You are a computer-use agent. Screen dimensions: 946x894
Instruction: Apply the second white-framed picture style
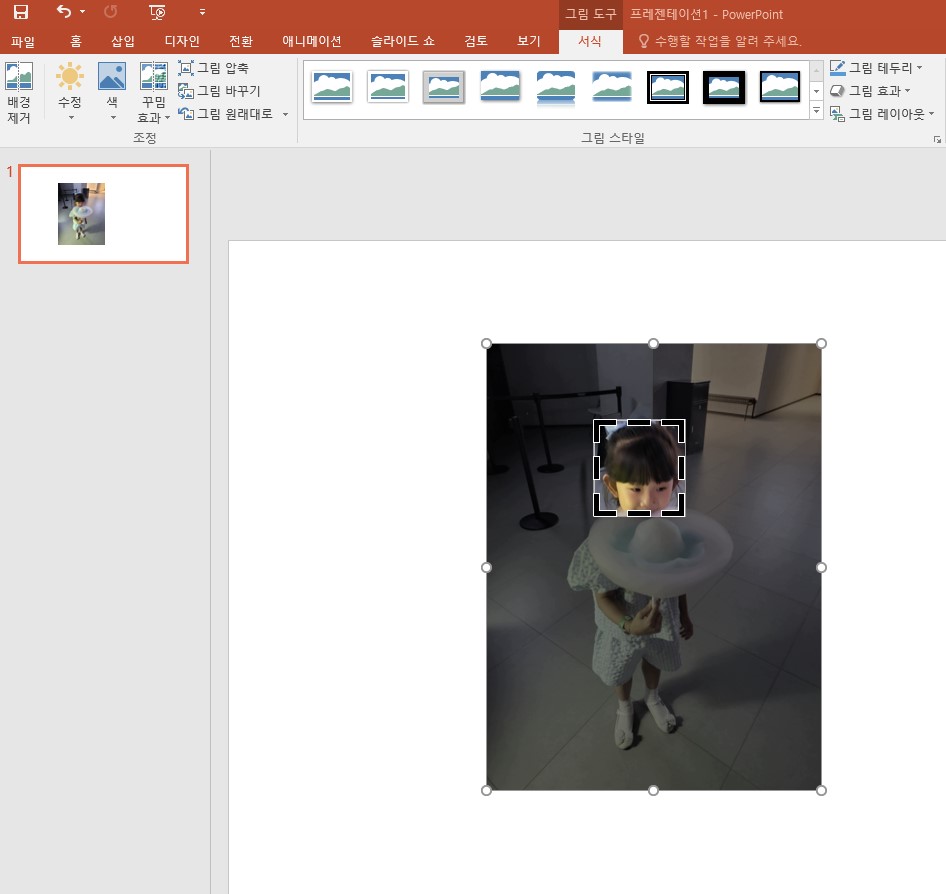[x=388, y=87]
